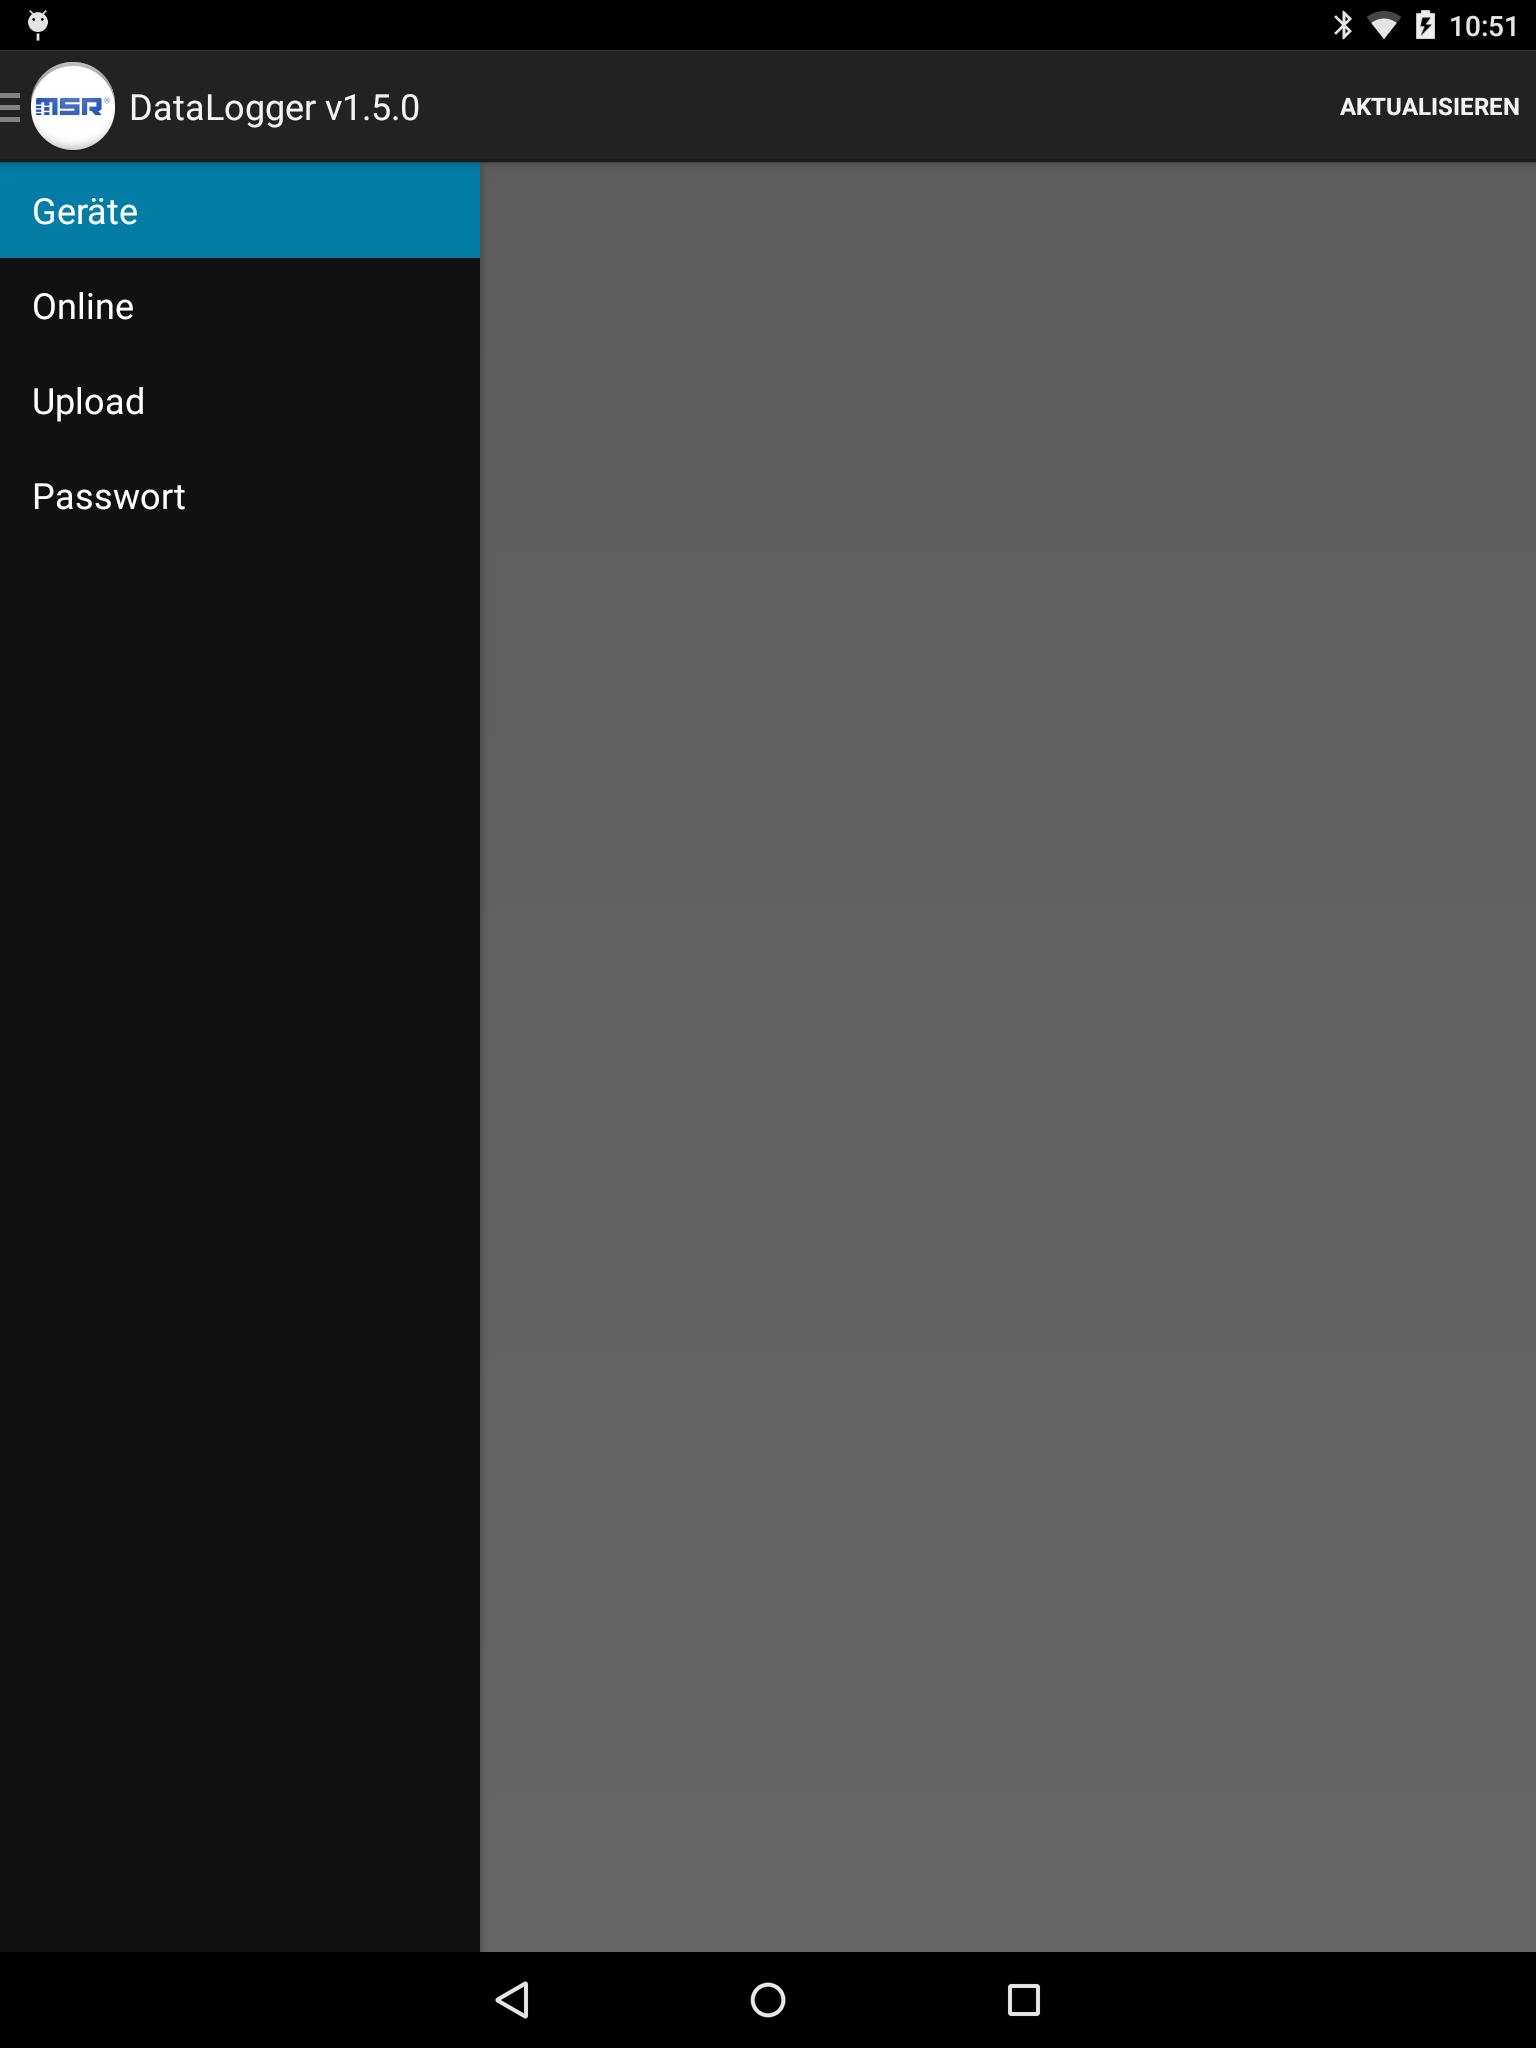
Task: Open the Passwort menu entry
Action: click(240, 496)
